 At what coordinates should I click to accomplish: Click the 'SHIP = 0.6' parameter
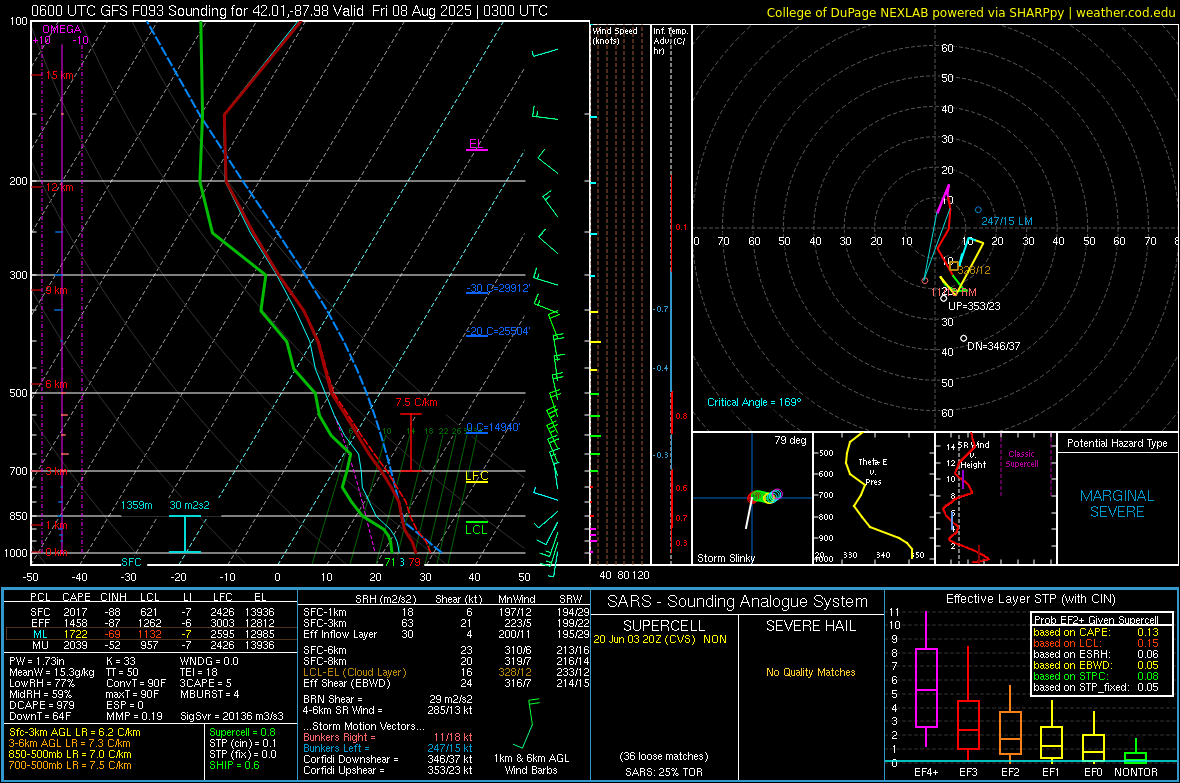(234, 765)
